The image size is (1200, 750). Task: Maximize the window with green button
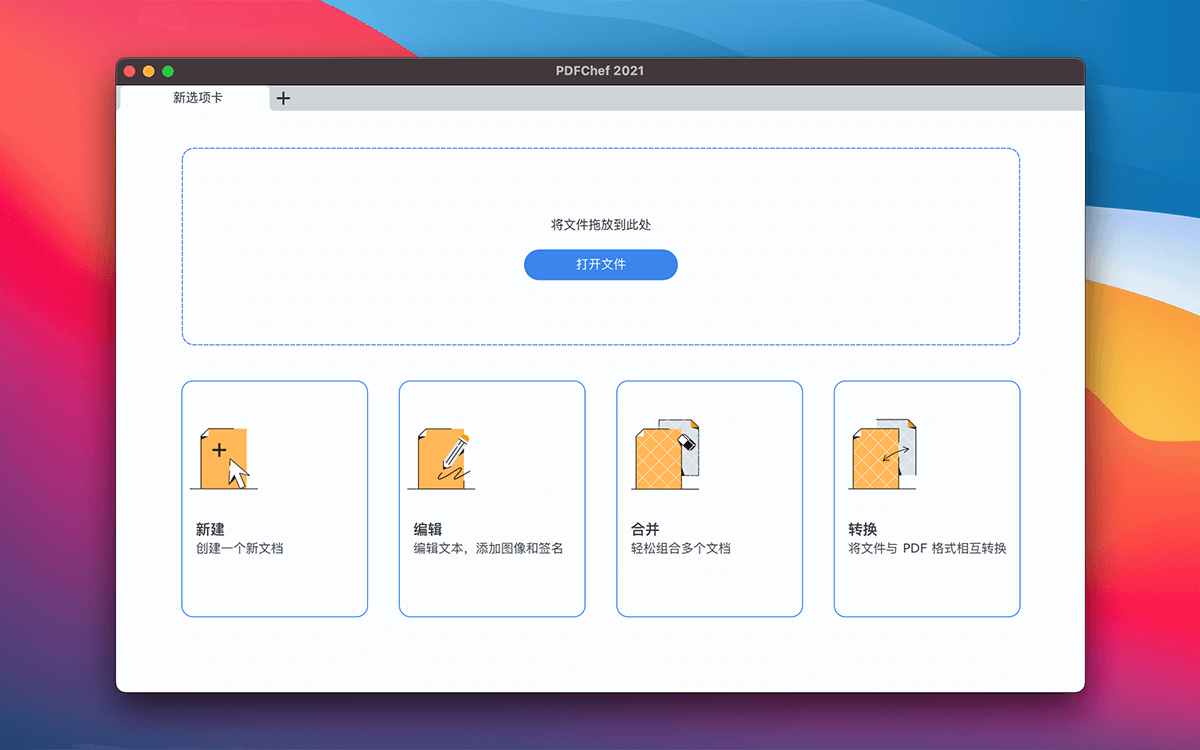click(x=168, y=71)
